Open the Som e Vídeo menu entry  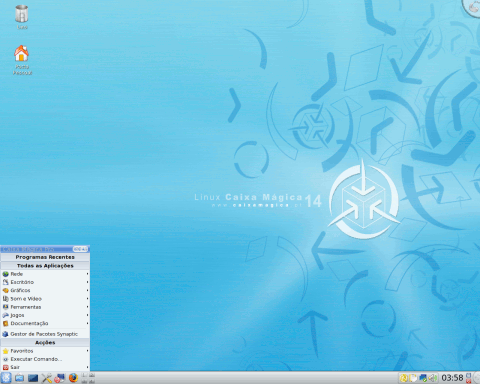coord(45,299)
